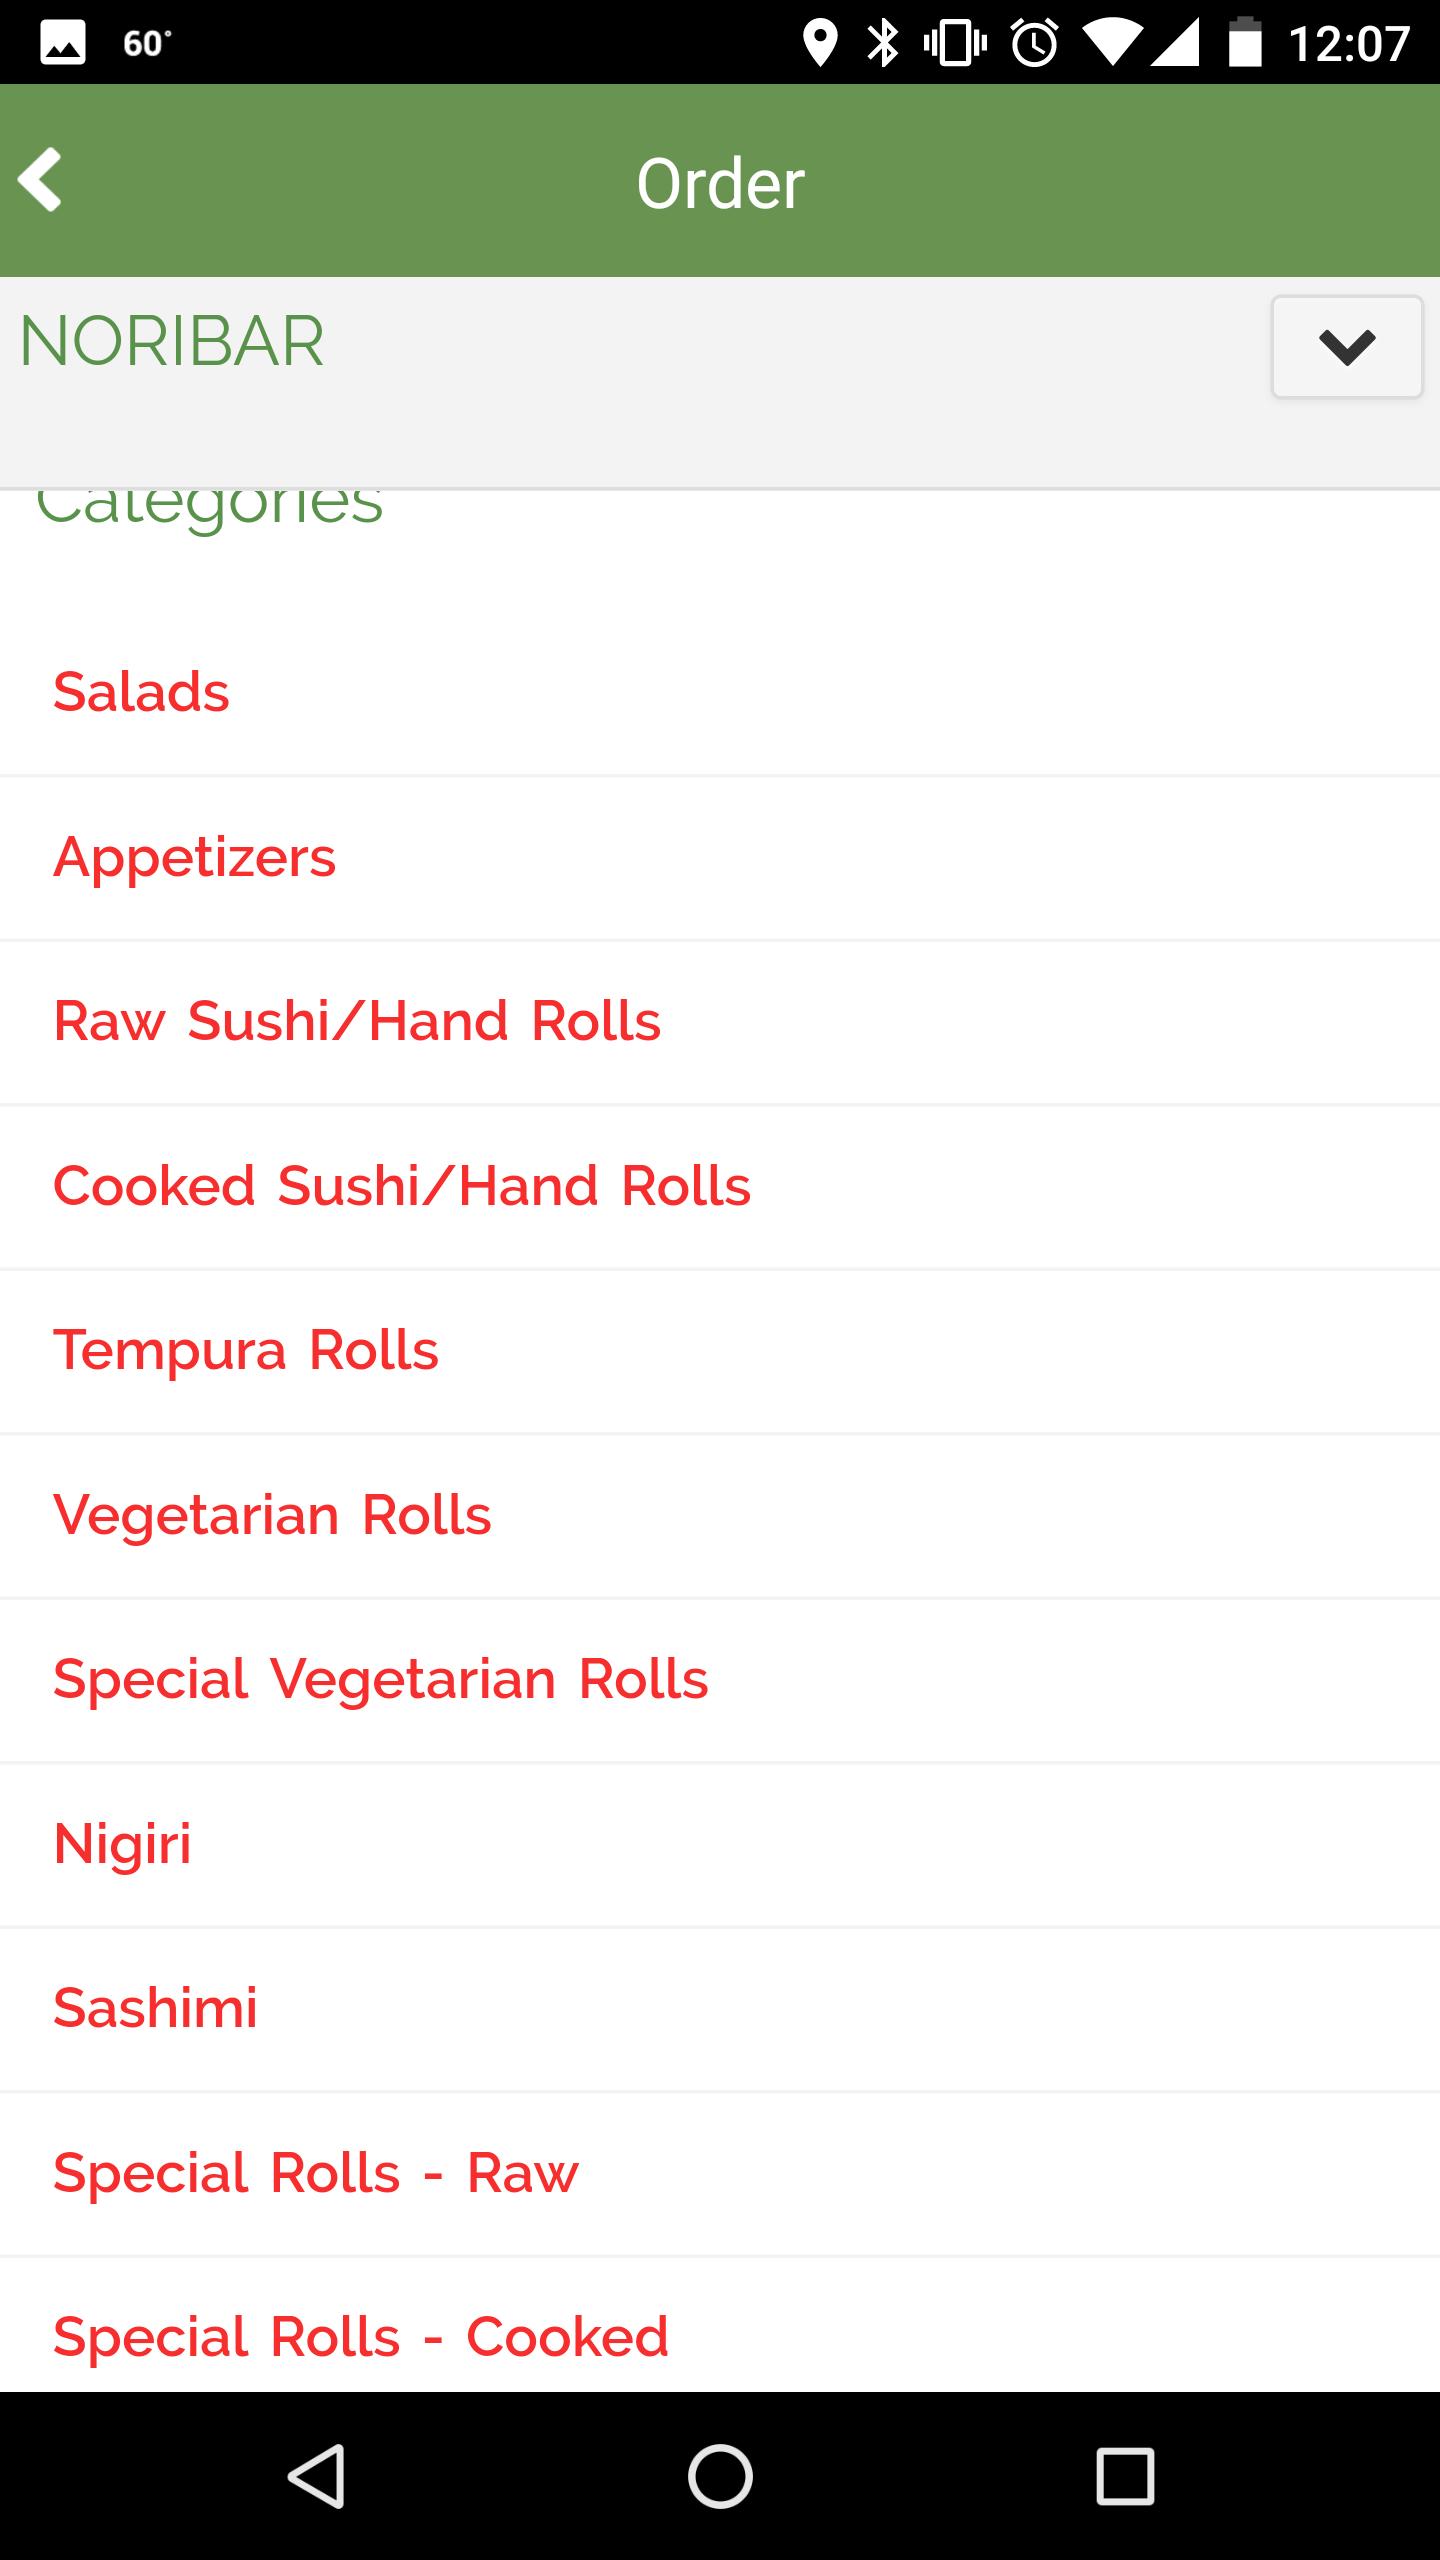Open the Tempura Rolls list
Image resolution: width=1440 pixels, height=2560 pixels.
246,1351
